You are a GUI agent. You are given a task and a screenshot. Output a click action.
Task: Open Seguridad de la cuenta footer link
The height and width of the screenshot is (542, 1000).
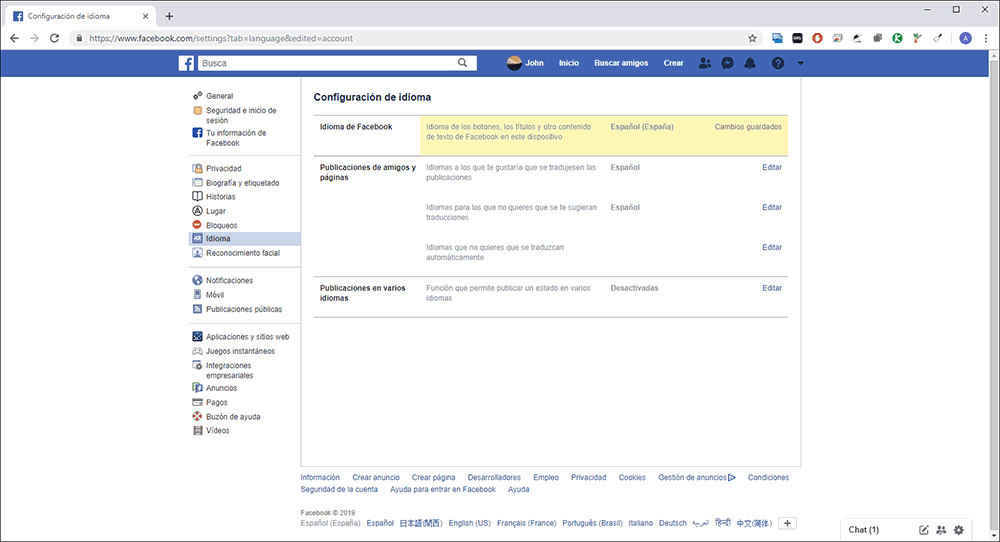[x=339, y=489]
